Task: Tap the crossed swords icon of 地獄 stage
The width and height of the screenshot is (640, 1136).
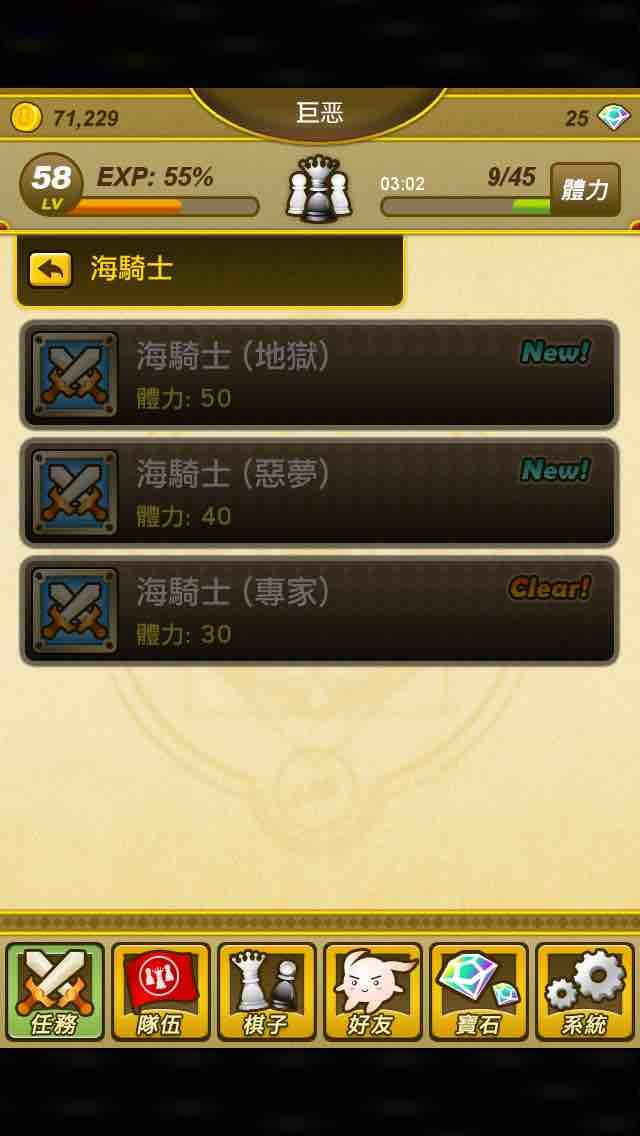Action: click(75, 375)
